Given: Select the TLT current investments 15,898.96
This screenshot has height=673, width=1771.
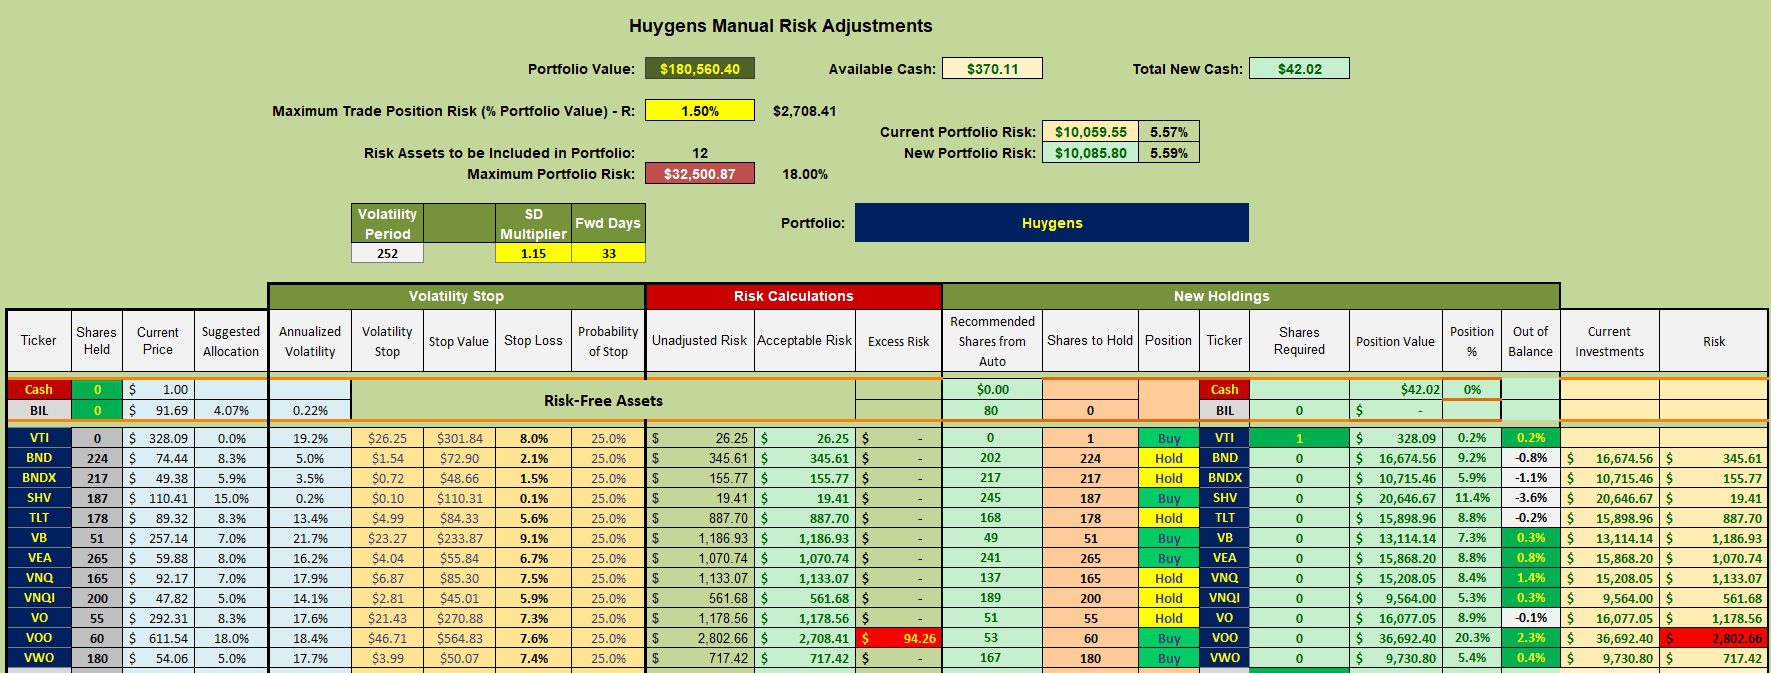Looking at the screenshot, I should pyautogui.click(x=1609, y=518).
